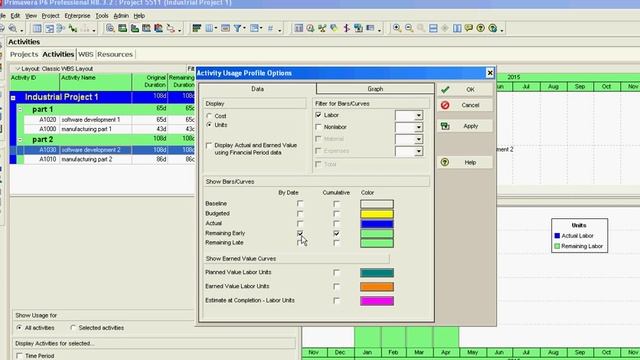Enable the Nonlabor filter checkbox
Image resolution: width=640 pixels, height=360 pixels.
point(318,127)
